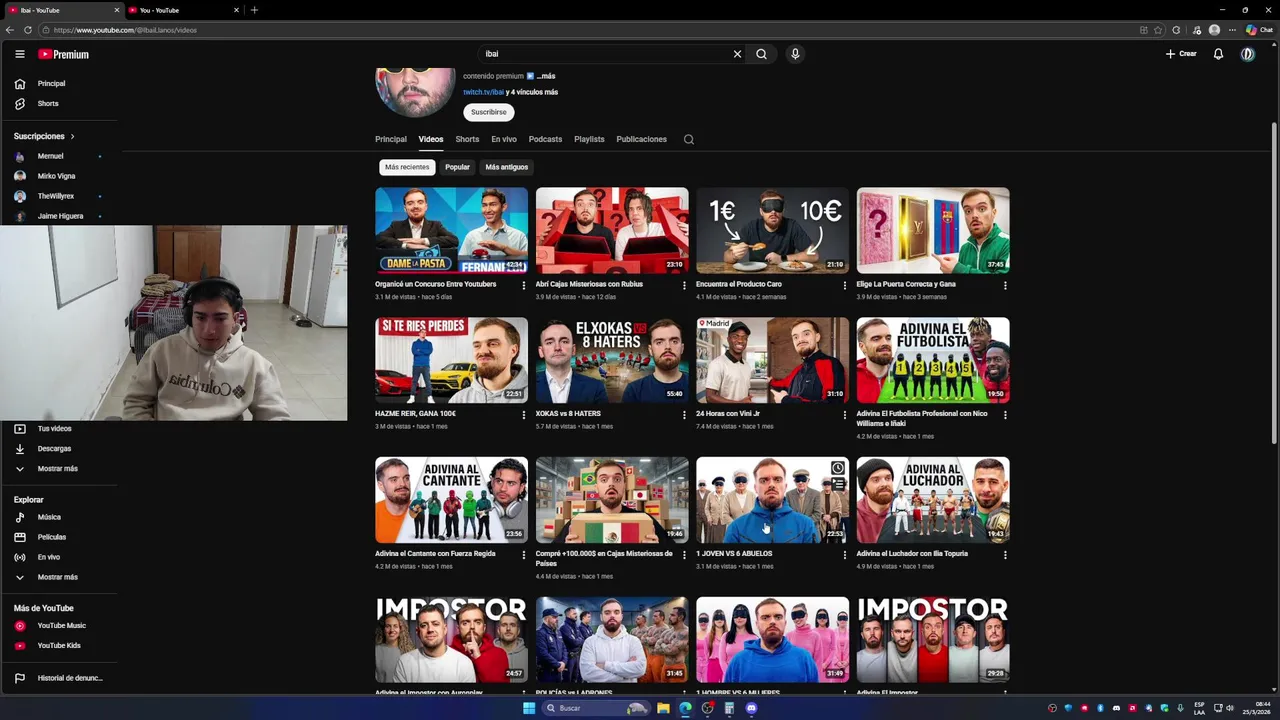The height and width of the screenshot is (720, 1280).
Task: Click the taskbar Buscar search box
Action: (596, 708)
